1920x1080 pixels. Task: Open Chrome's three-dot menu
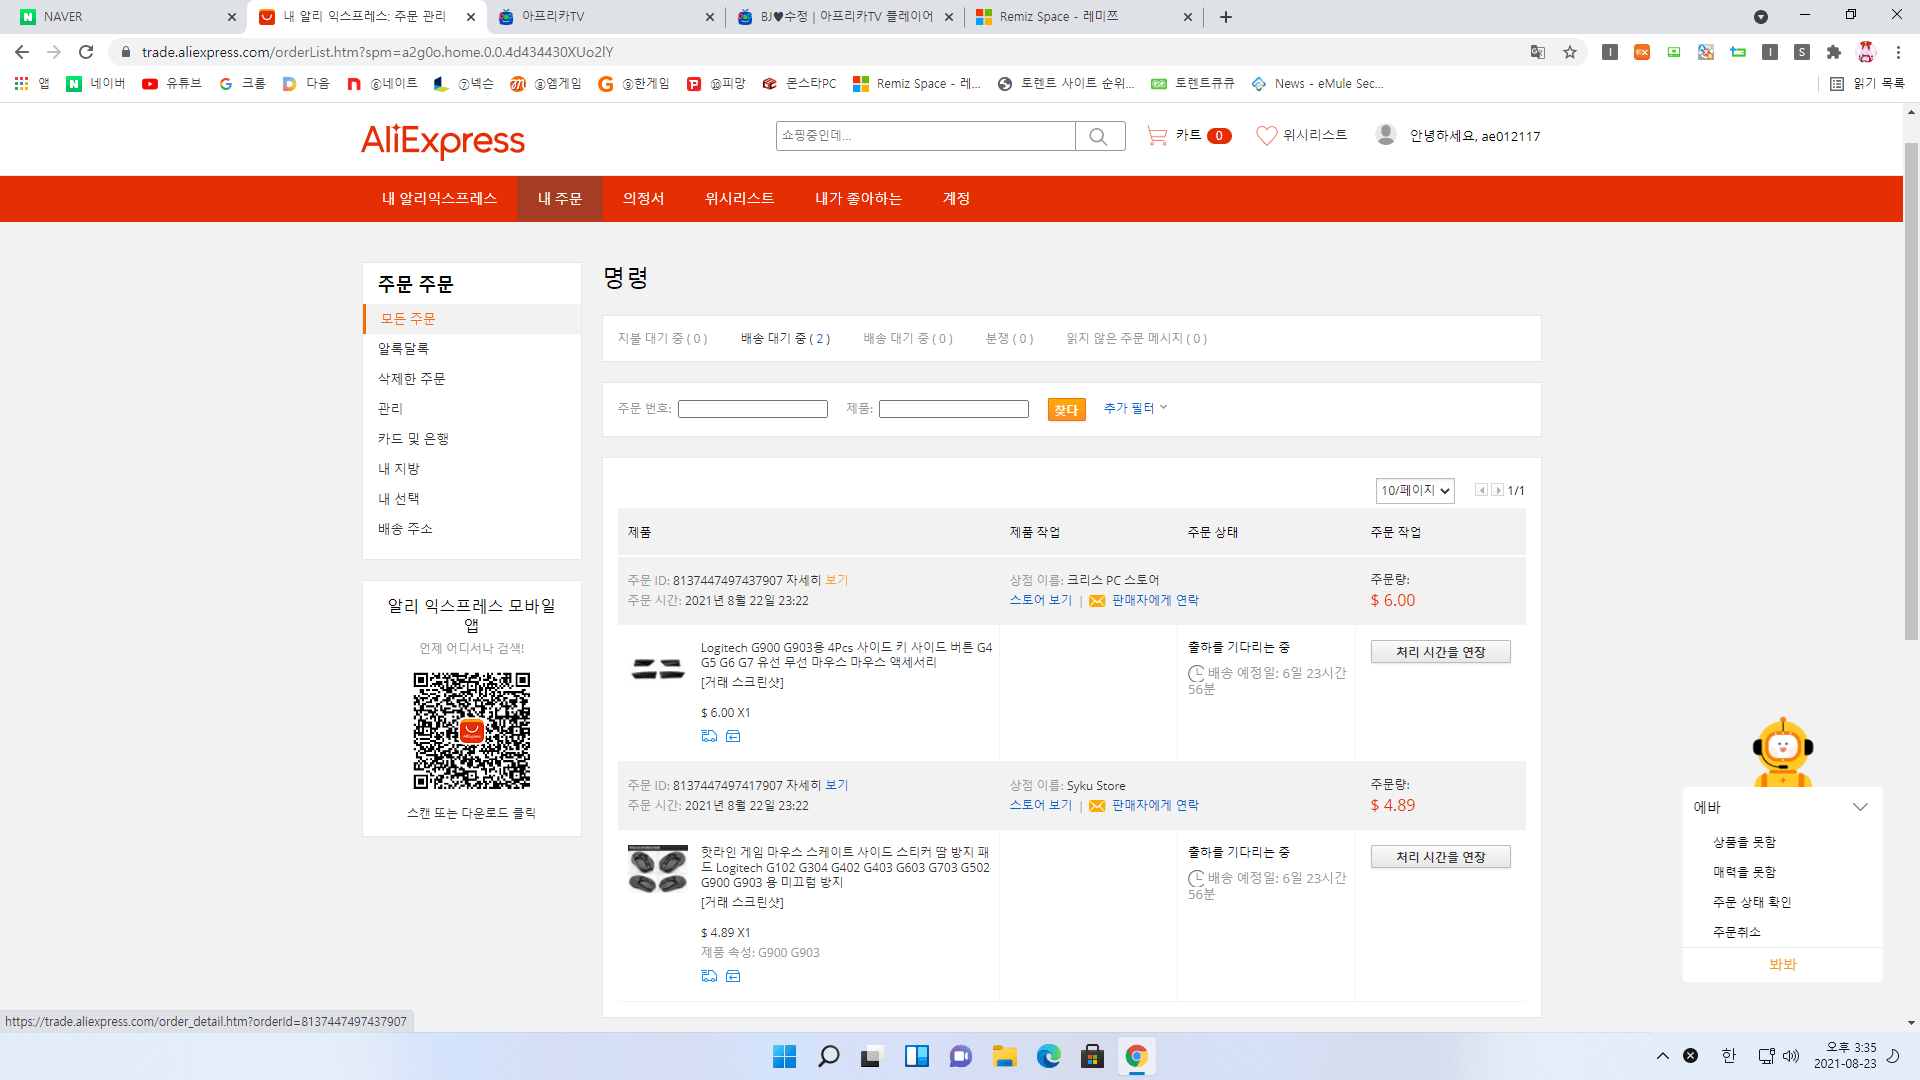[1898, 52]
